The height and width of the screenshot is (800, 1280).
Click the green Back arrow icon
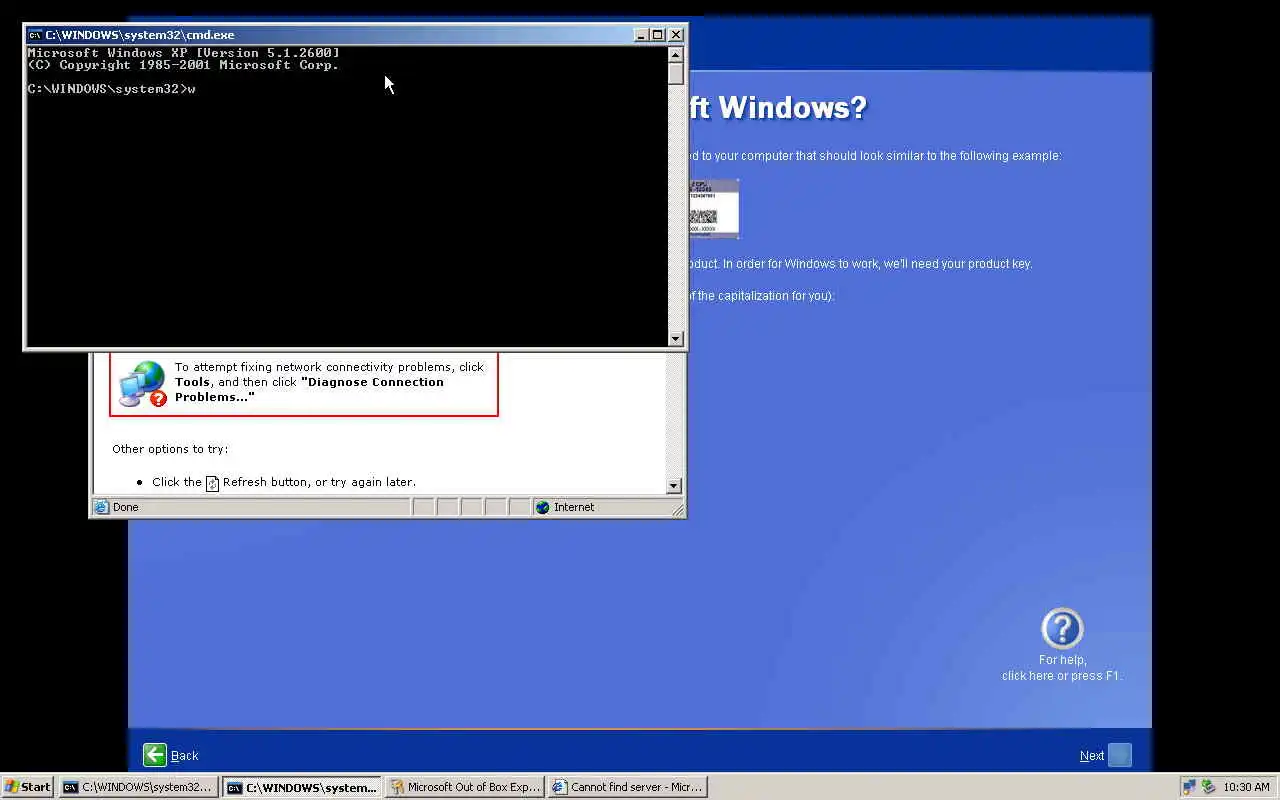tap(155, 755)
